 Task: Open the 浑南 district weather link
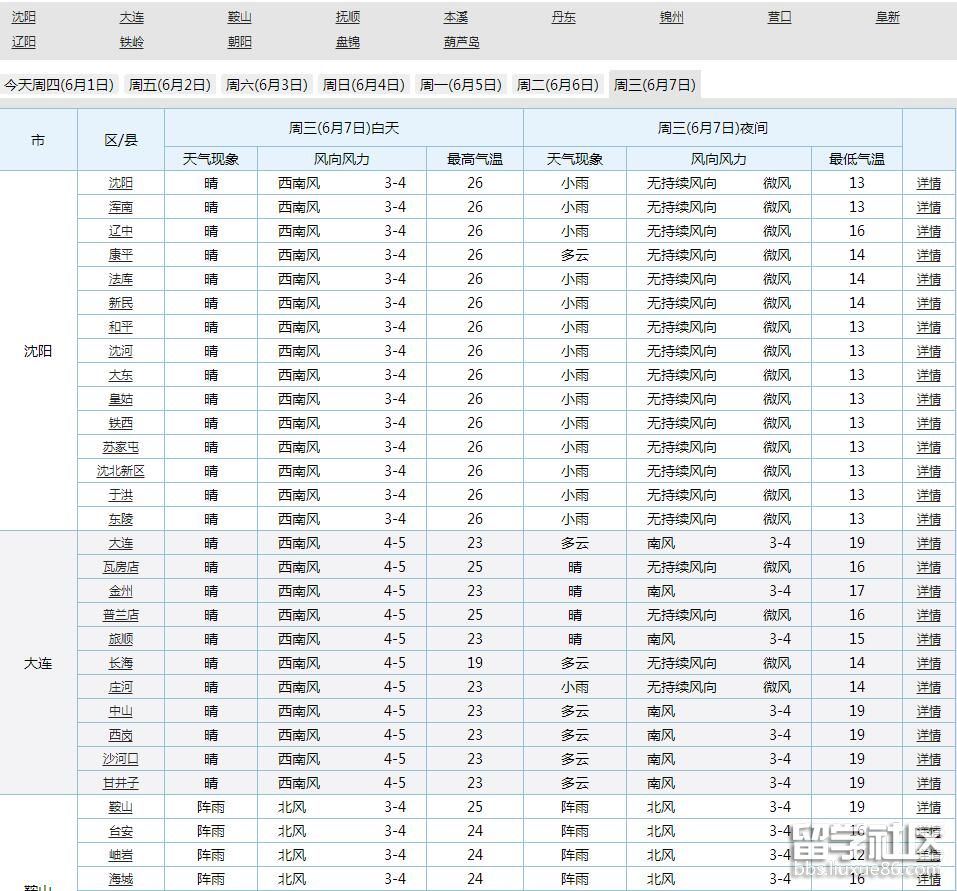[120, 207]
